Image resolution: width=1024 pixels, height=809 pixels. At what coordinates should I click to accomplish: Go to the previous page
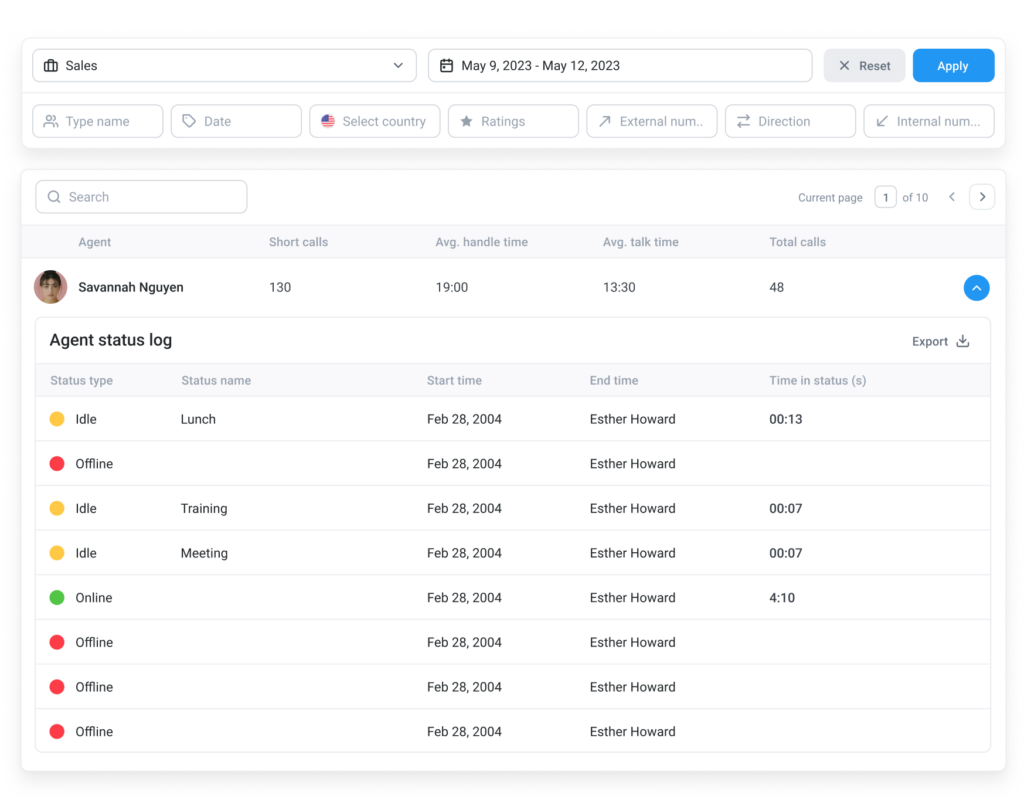click(952, 197)
